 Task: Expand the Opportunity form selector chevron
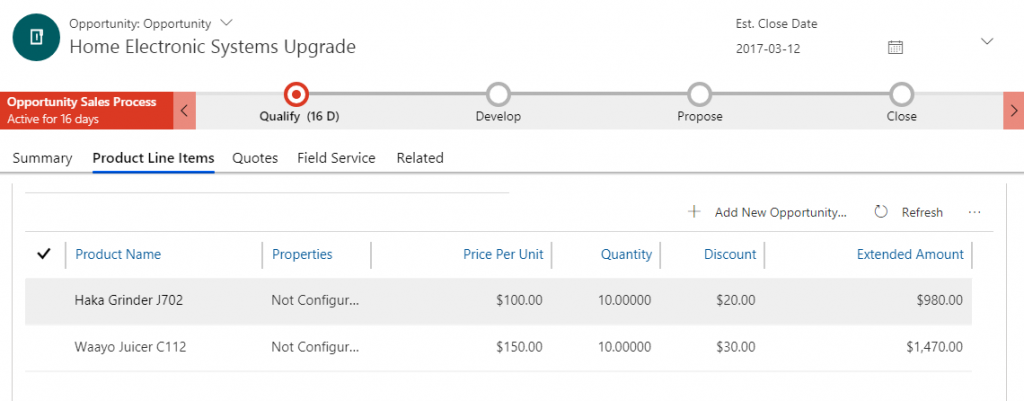[x=226, y=22]
